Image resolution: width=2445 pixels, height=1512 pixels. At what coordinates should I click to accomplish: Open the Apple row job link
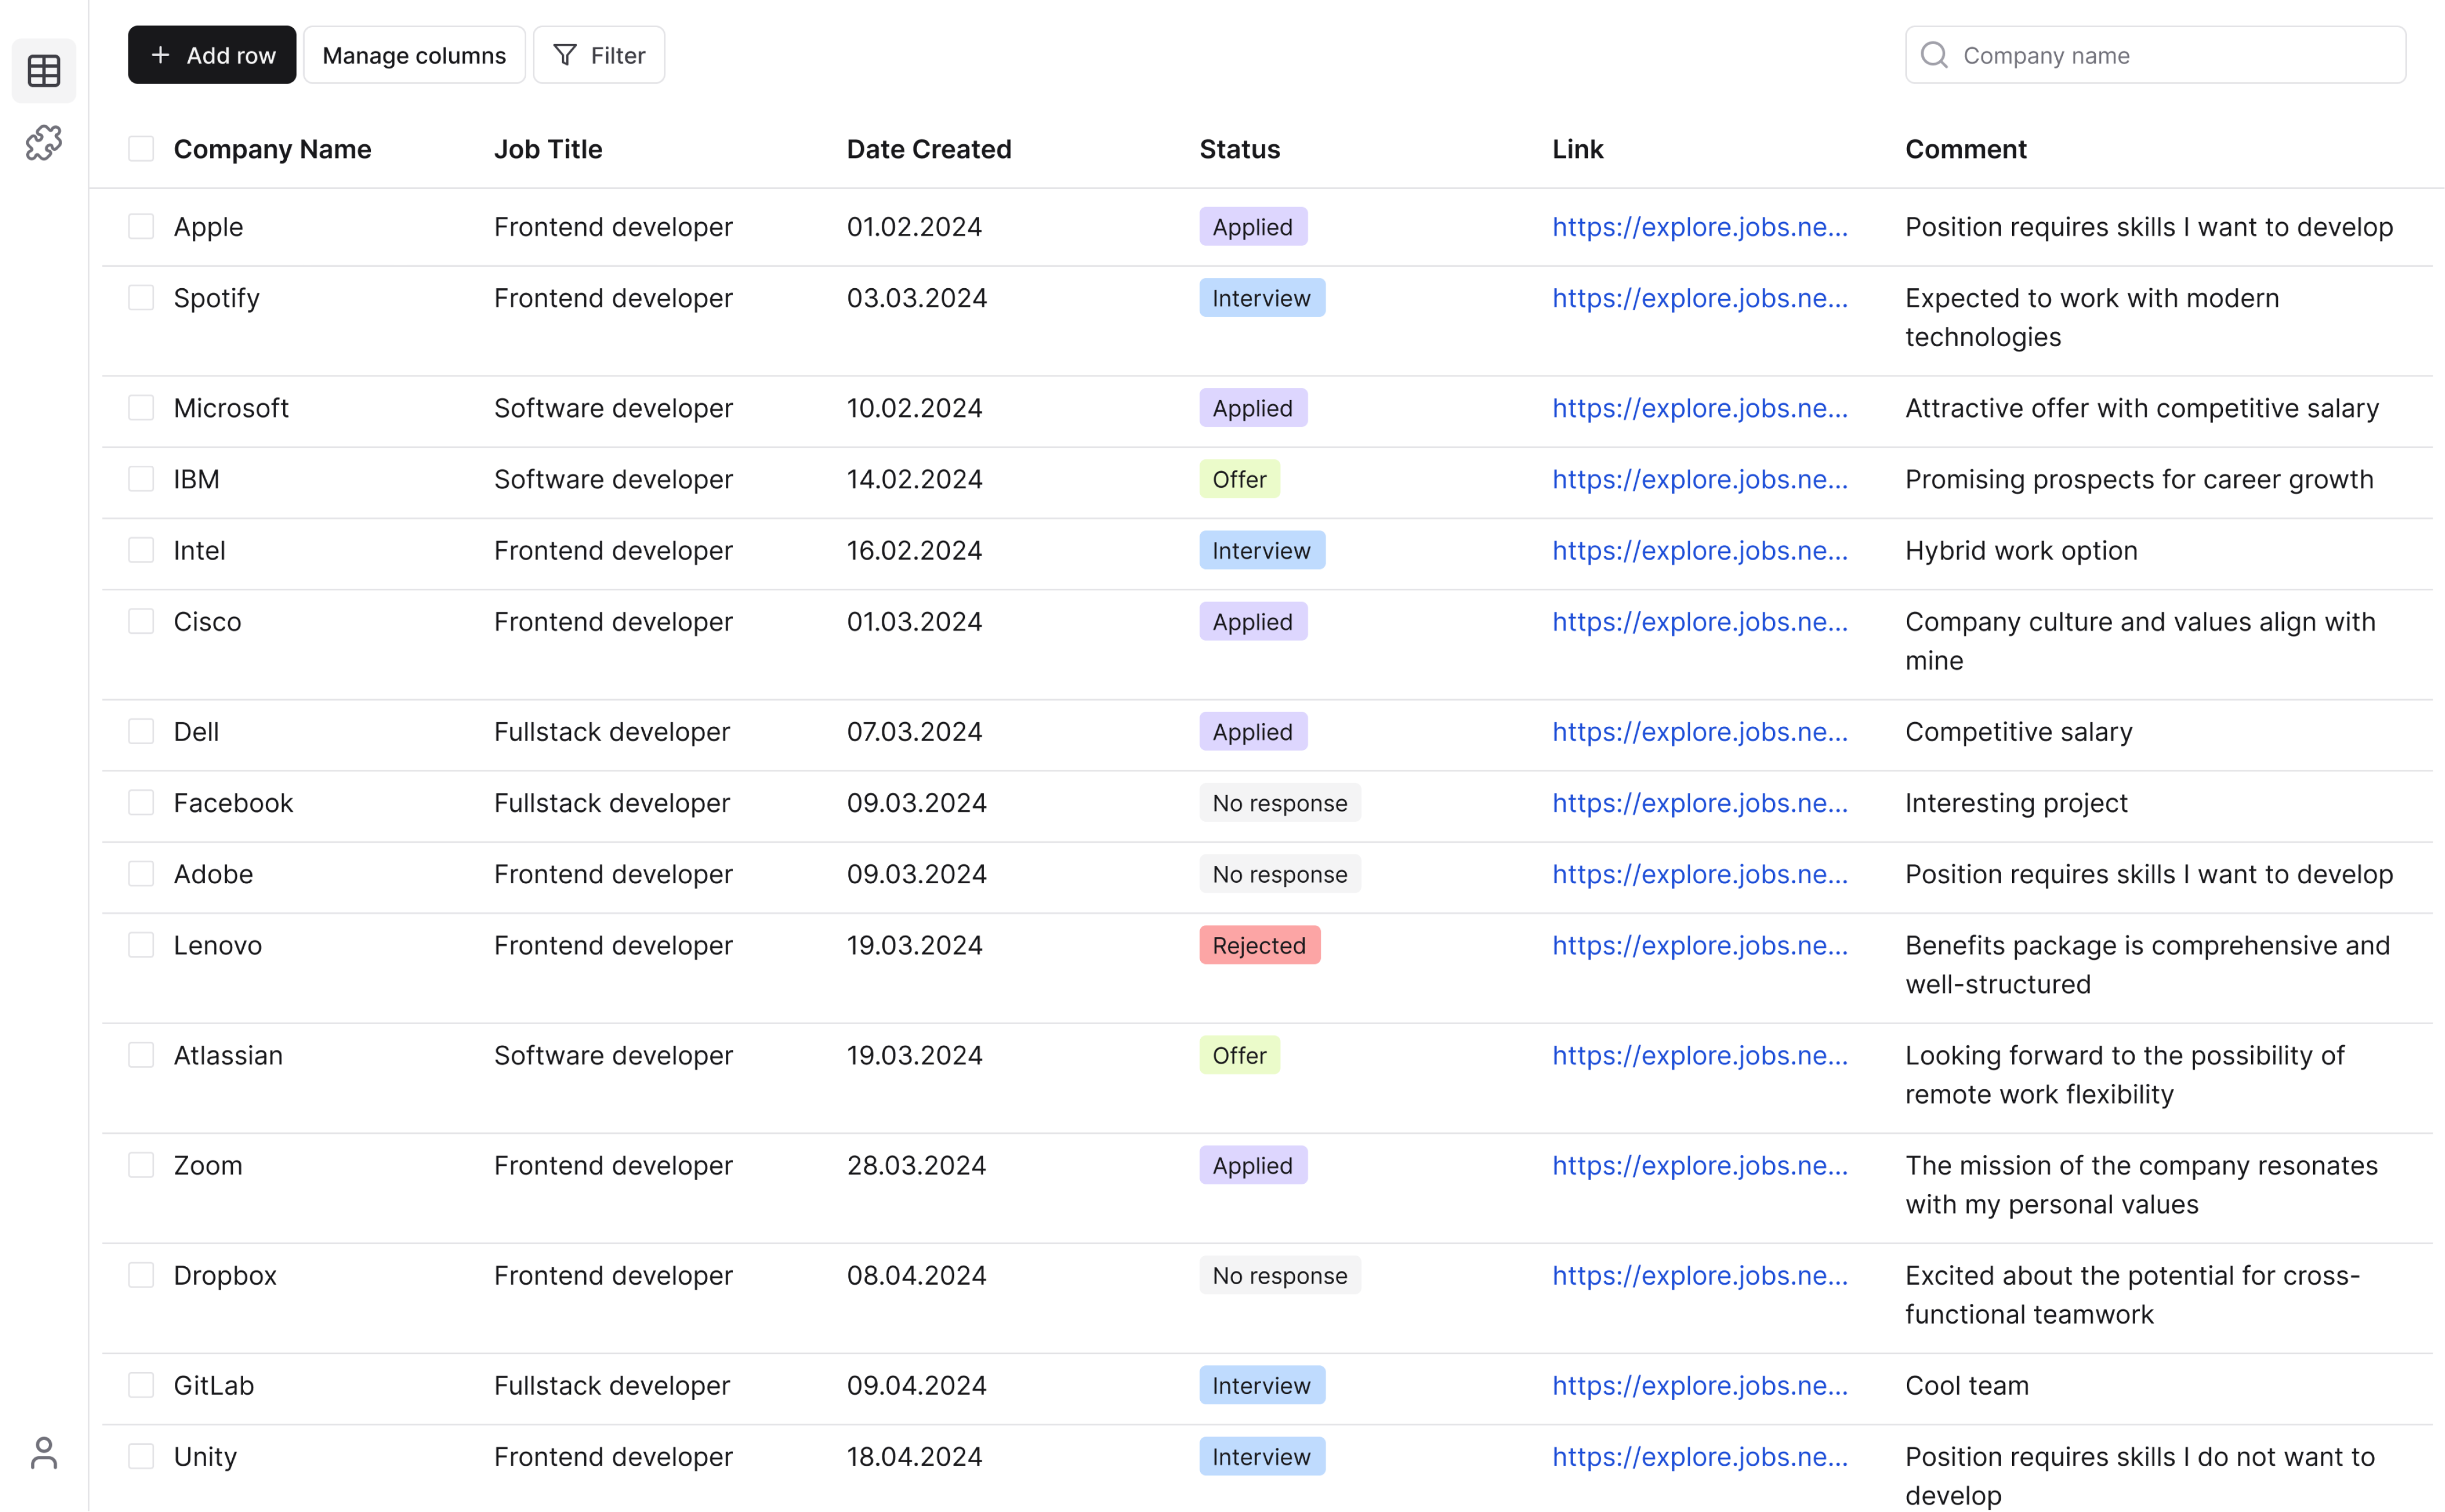pos(1700,227)
